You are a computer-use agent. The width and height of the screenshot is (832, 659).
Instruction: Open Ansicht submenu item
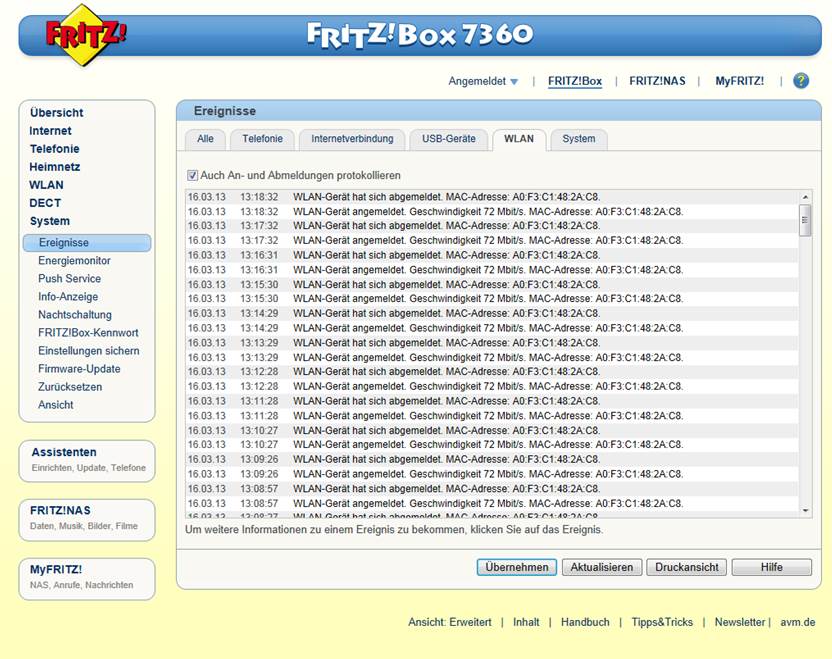point(56,405)
